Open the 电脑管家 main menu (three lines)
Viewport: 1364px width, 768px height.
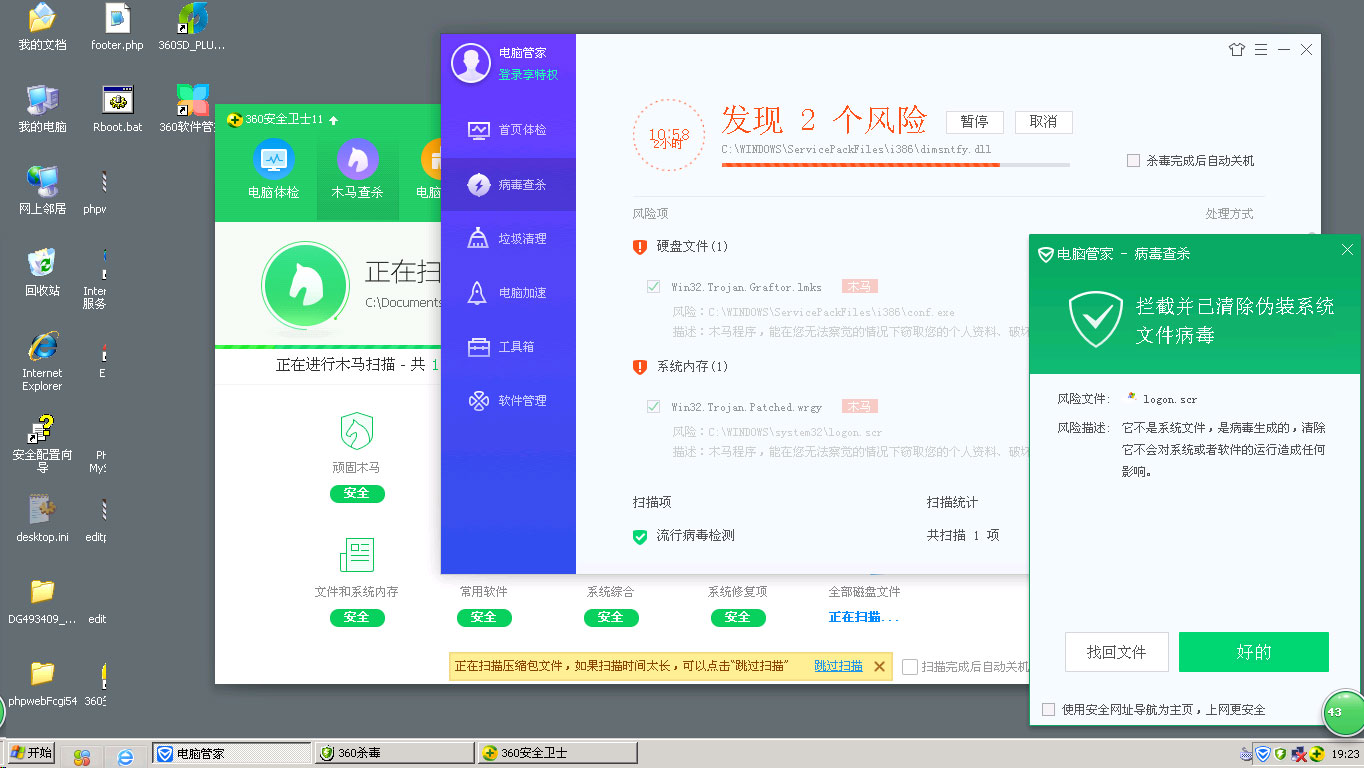[x=1261, y=49]
